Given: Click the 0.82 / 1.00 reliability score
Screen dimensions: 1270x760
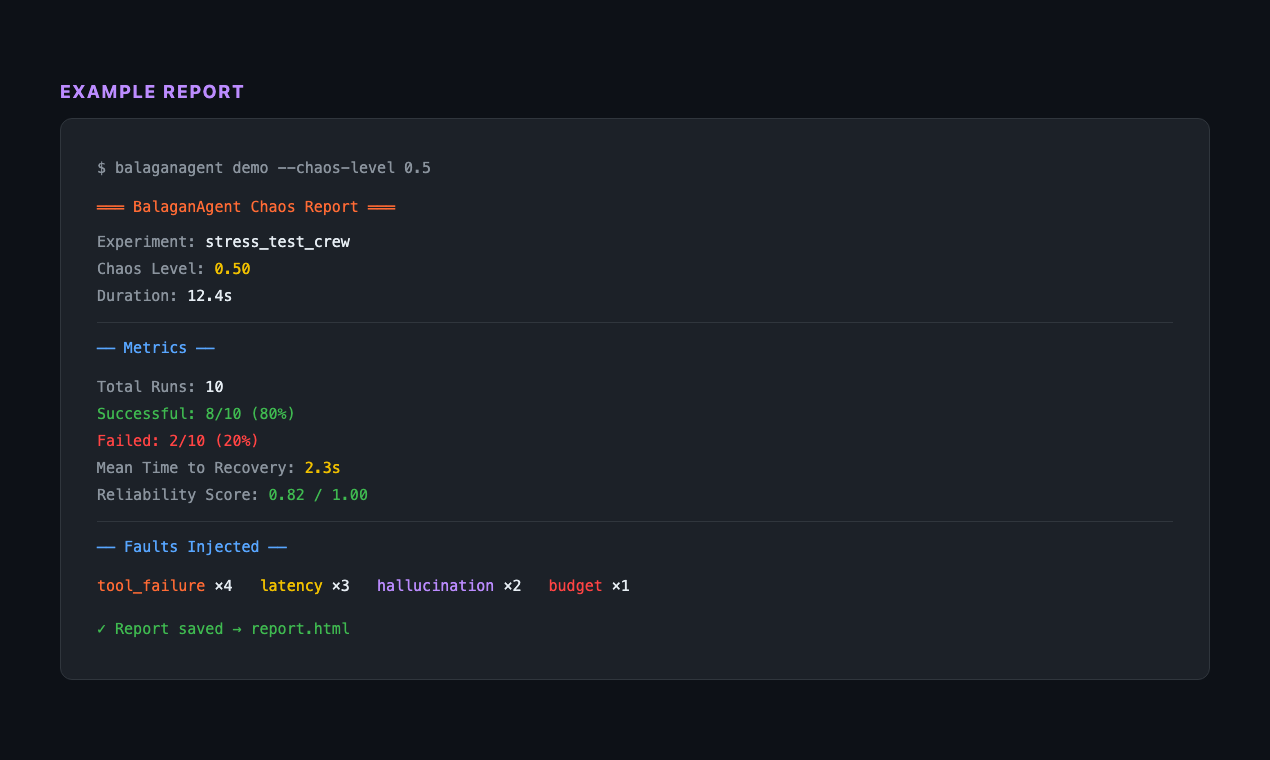Looking at the screenshot, I should pos(317,495).
